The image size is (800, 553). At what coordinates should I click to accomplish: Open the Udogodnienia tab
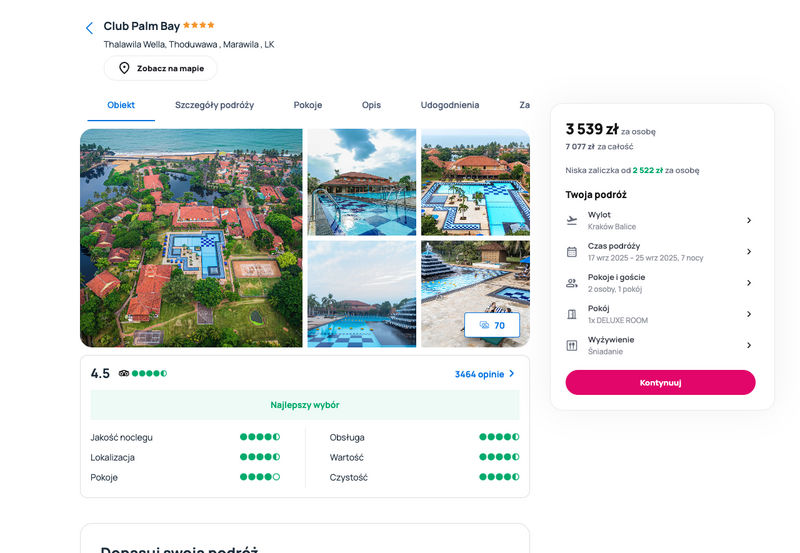449,105
